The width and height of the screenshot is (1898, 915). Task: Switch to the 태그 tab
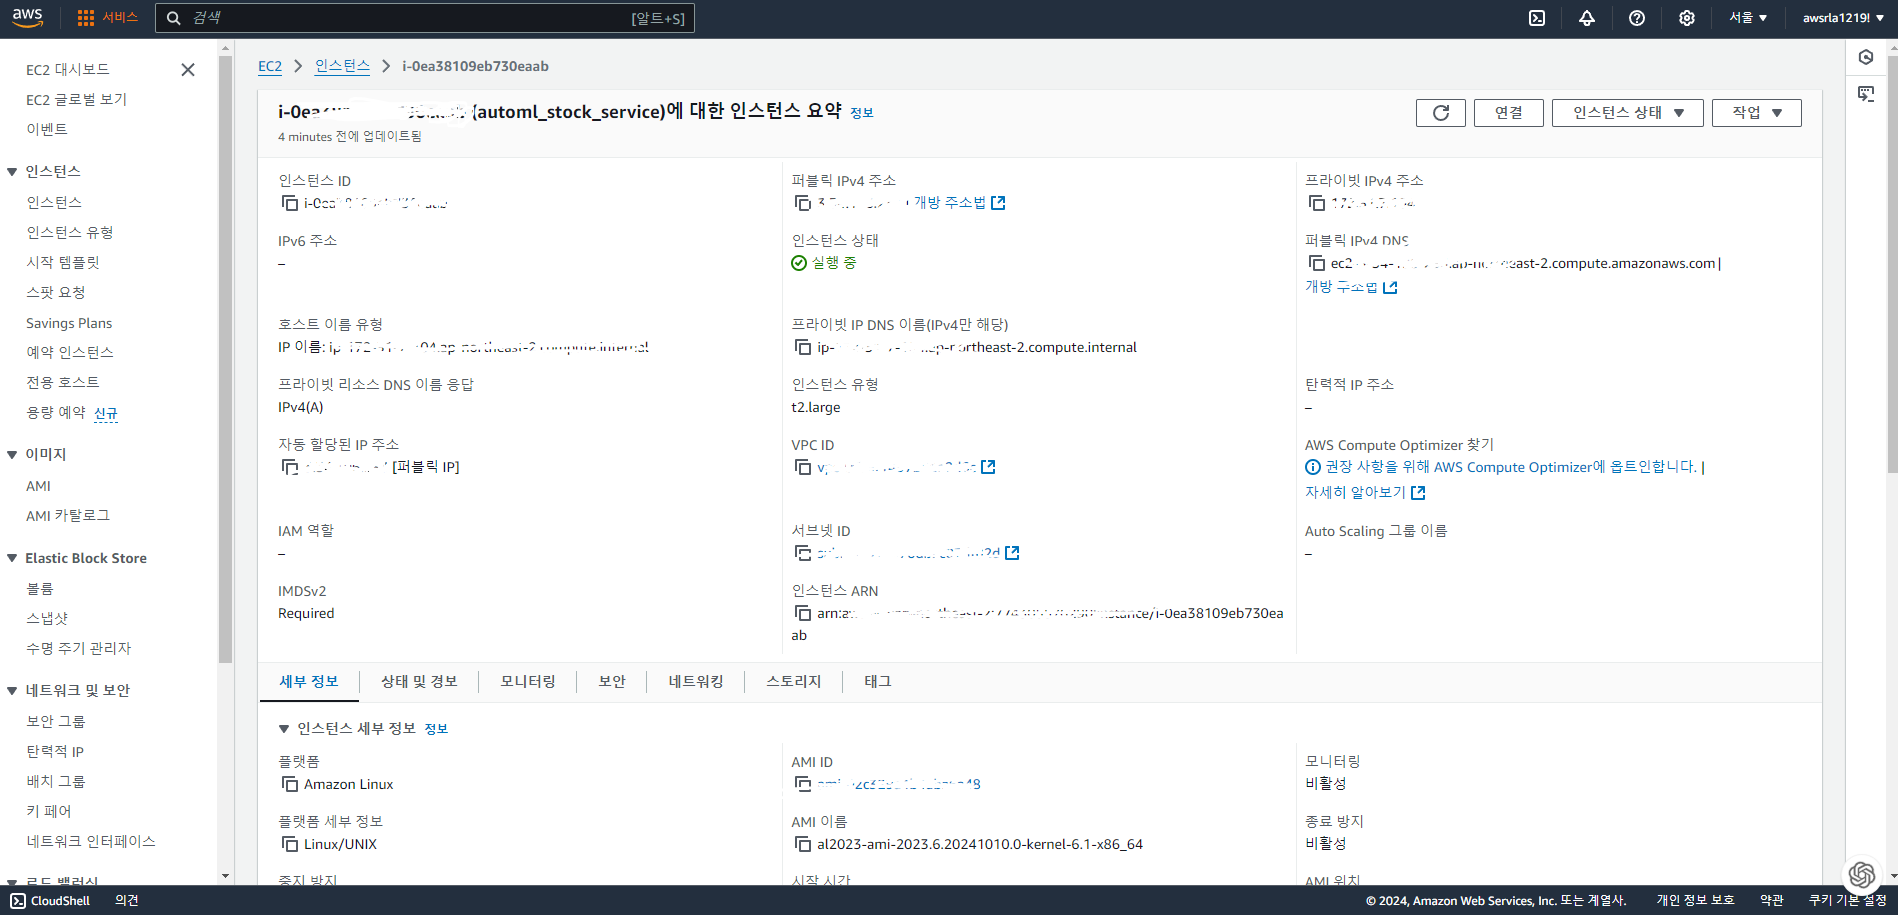[x=878, y=681]
